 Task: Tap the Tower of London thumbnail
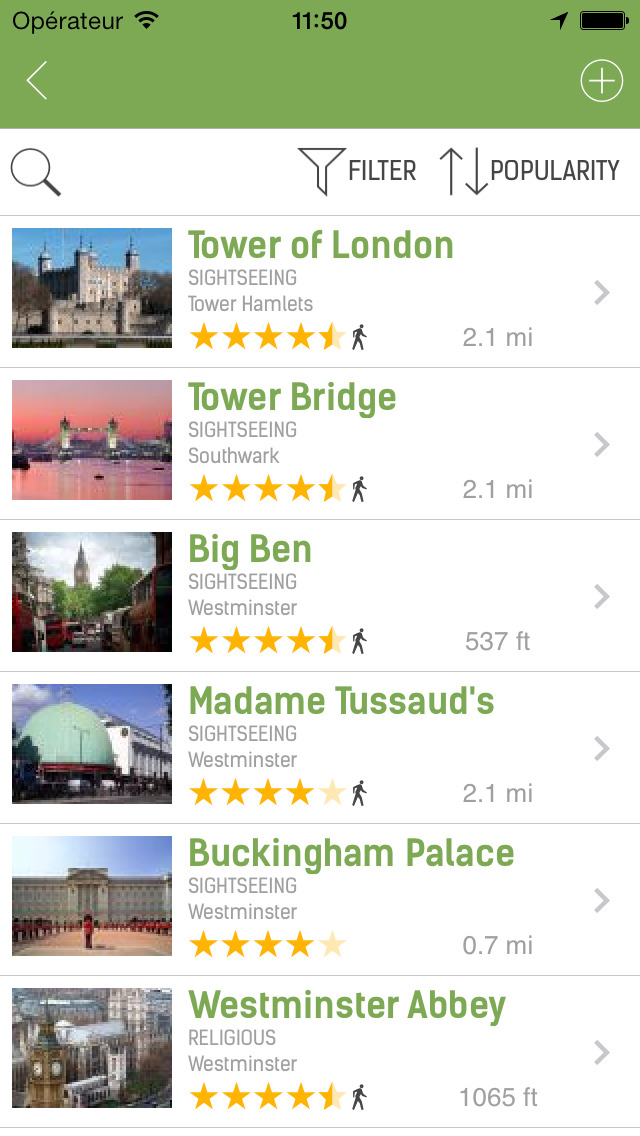pos(92,288)
